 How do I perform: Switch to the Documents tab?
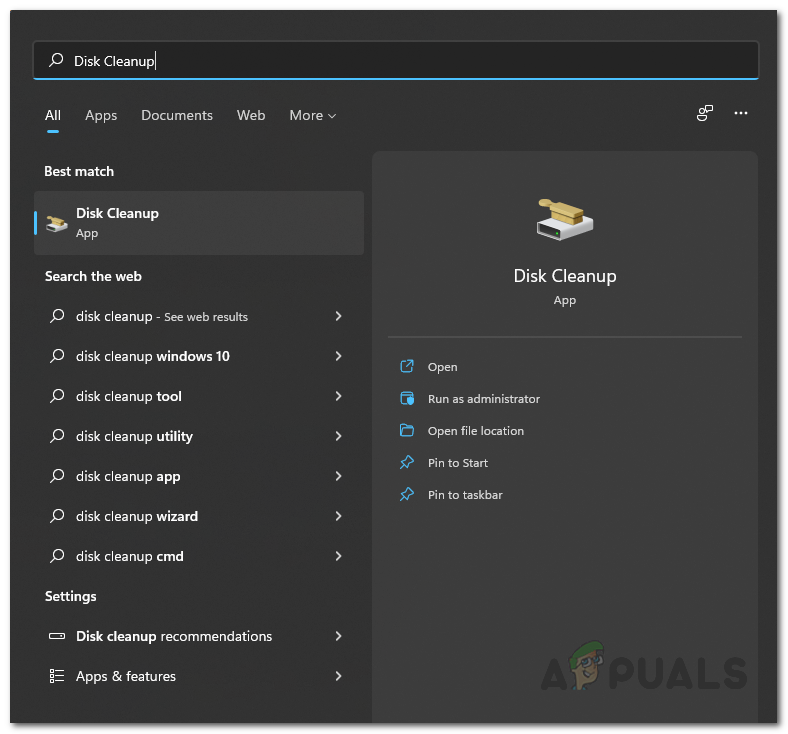click(177, 115)
